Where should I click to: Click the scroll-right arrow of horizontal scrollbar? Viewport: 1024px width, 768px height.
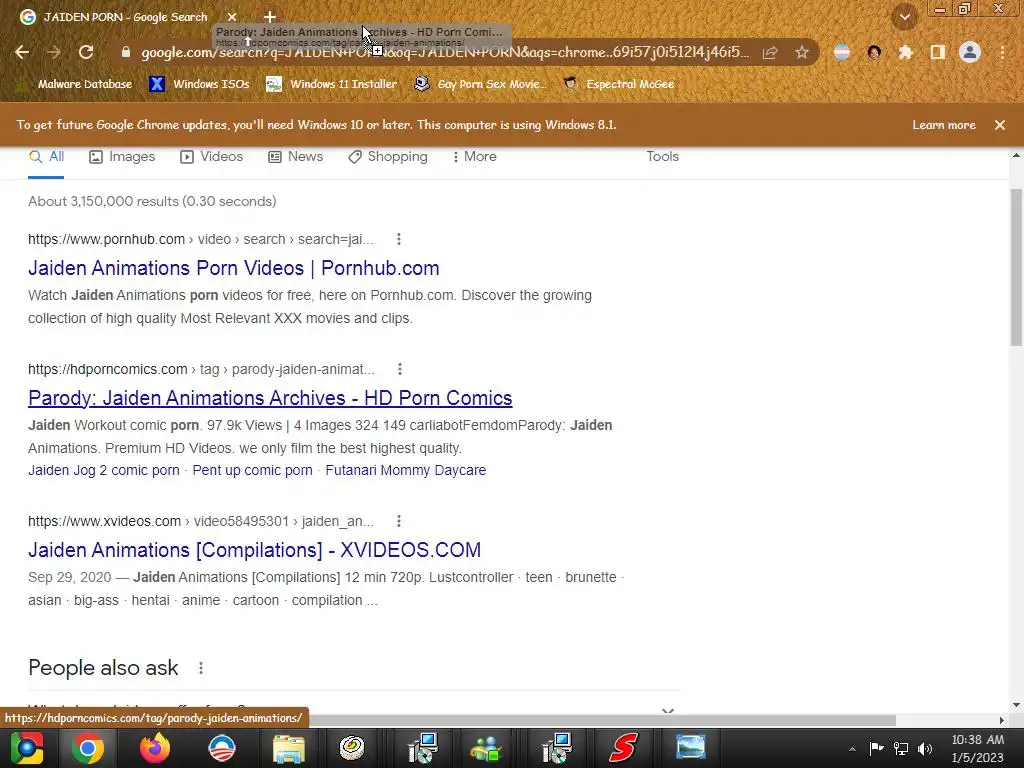click(1001, 720)
